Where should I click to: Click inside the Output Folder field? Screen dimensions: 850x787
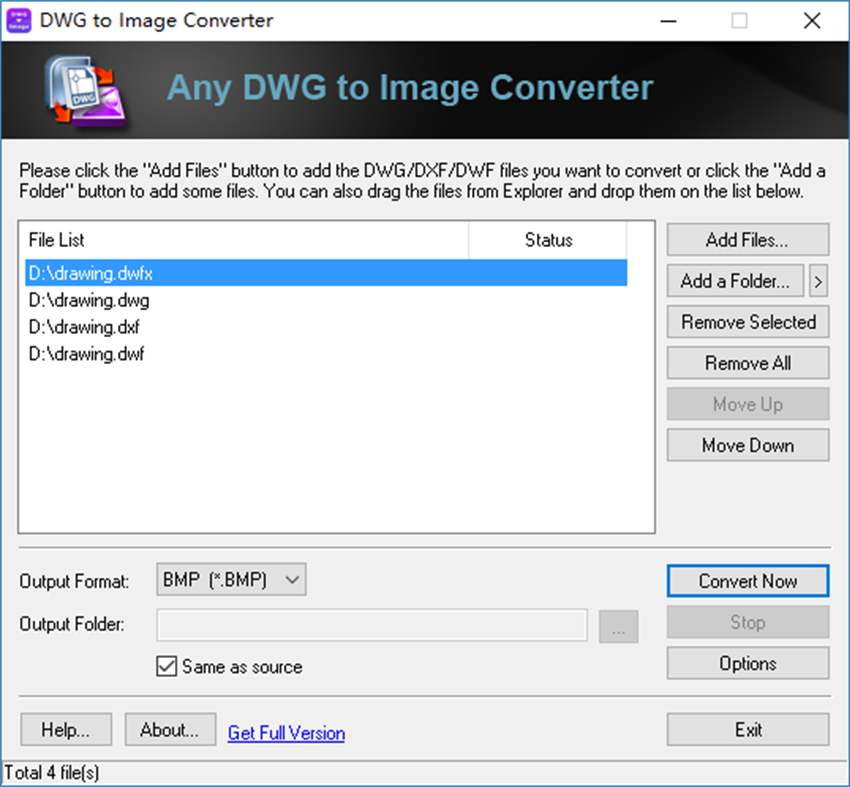pyautogui.click(x=370, y=625)
